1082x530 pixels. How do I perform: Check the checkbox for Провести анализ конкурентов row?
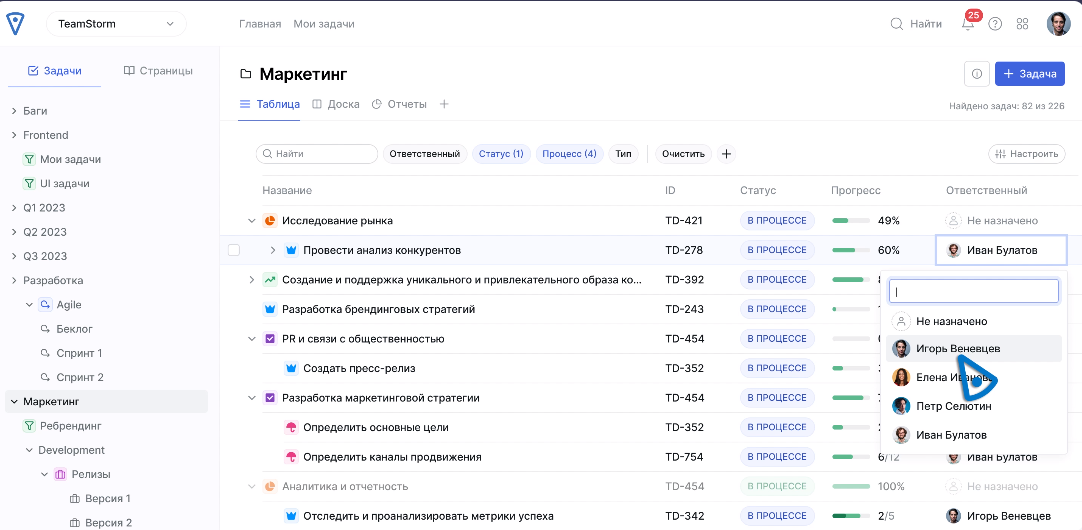point(234,250)
